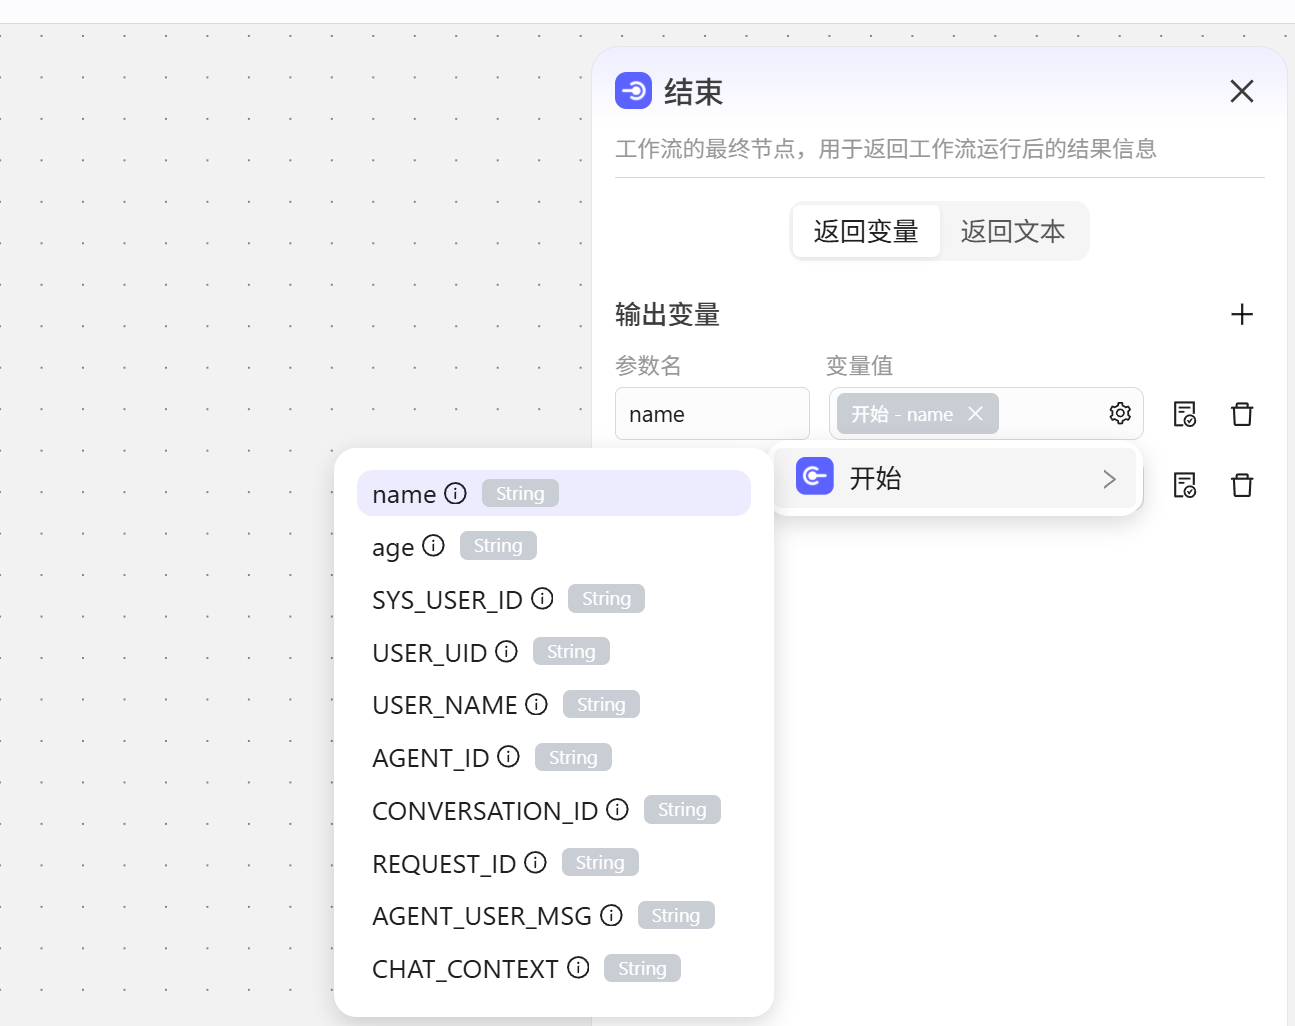
Task: Click the info icon next to age variable
Action: [x=434, y=545]
